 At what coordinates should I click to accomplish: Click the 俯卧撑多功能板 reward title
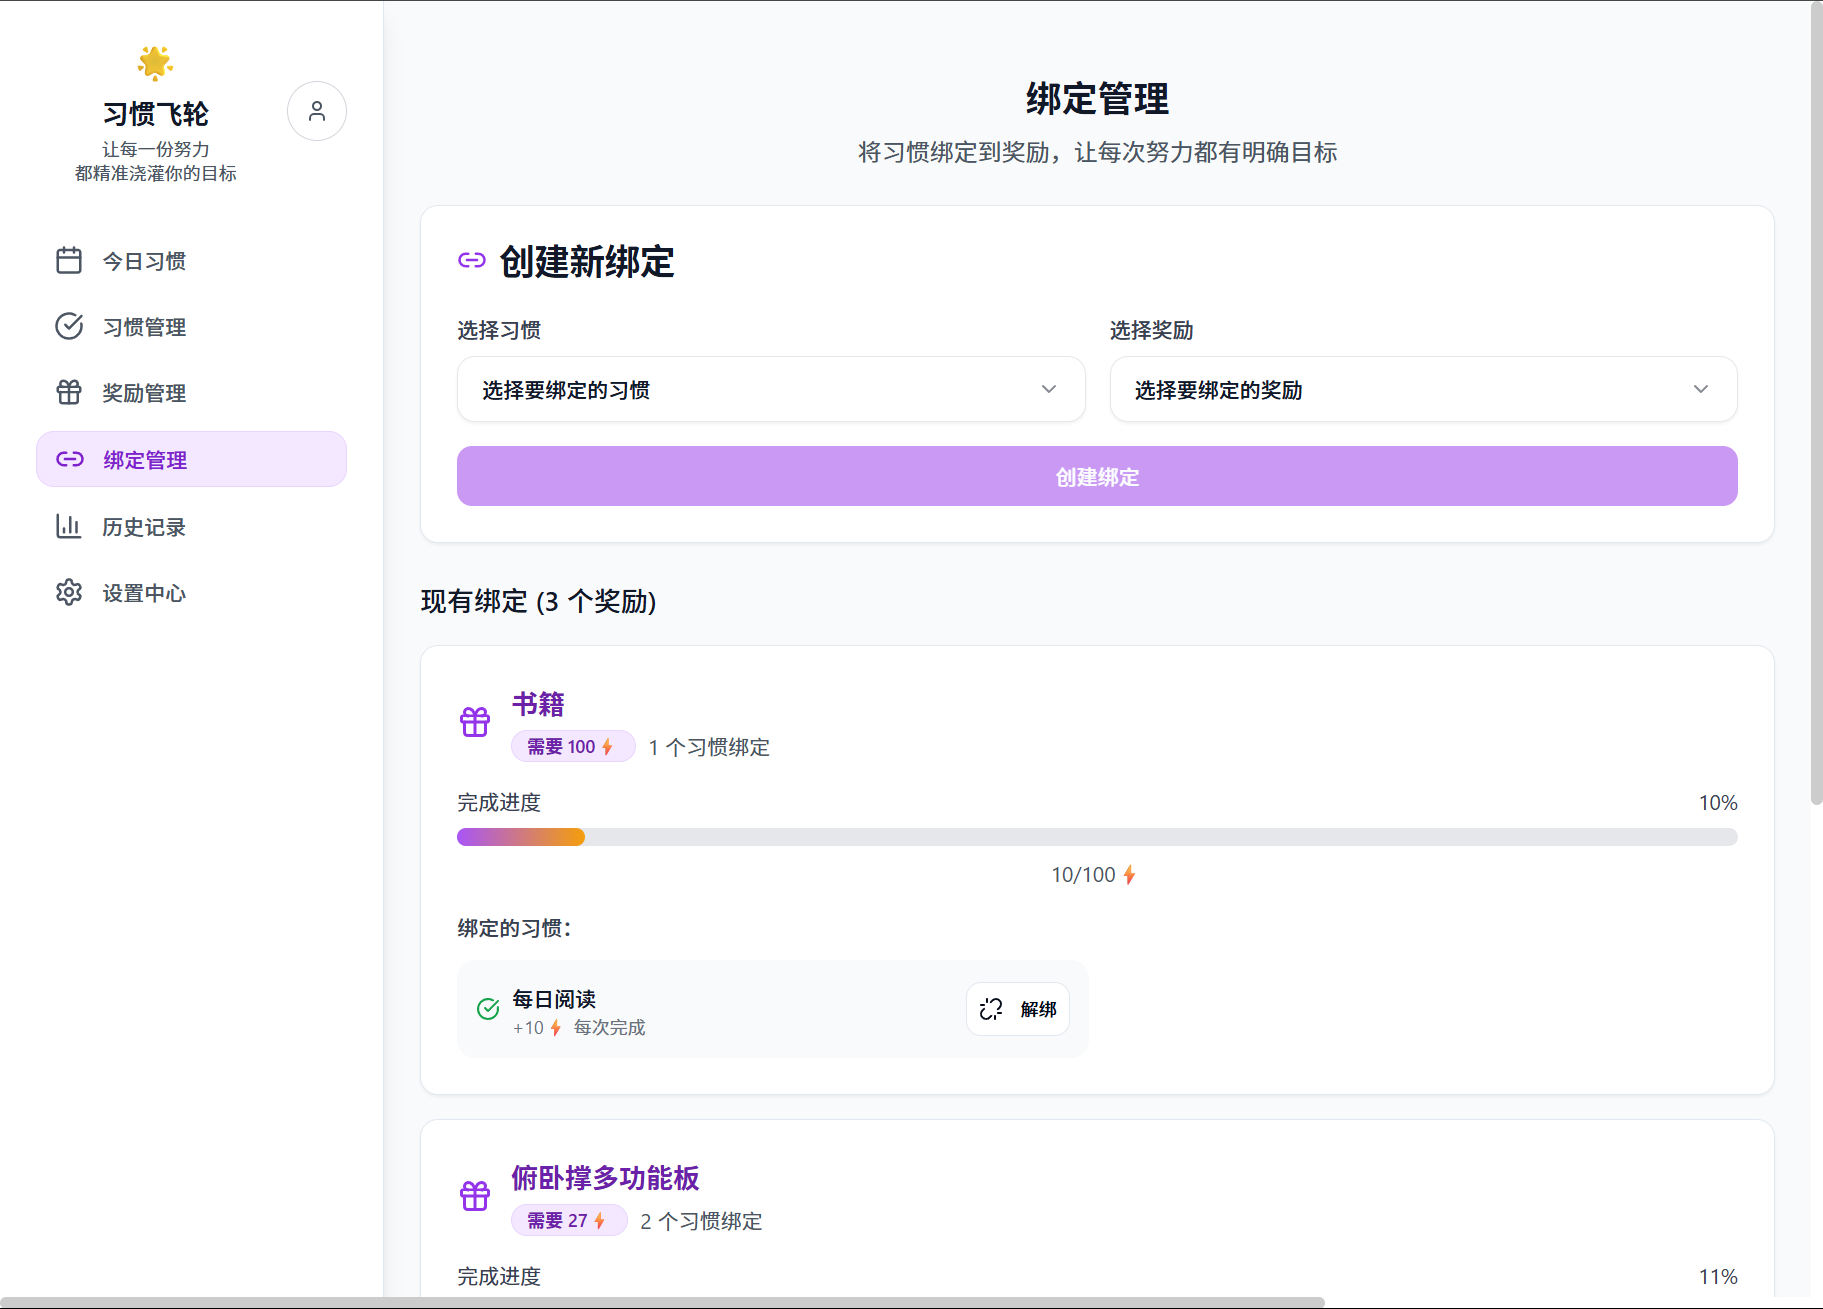click(605, 1178)
